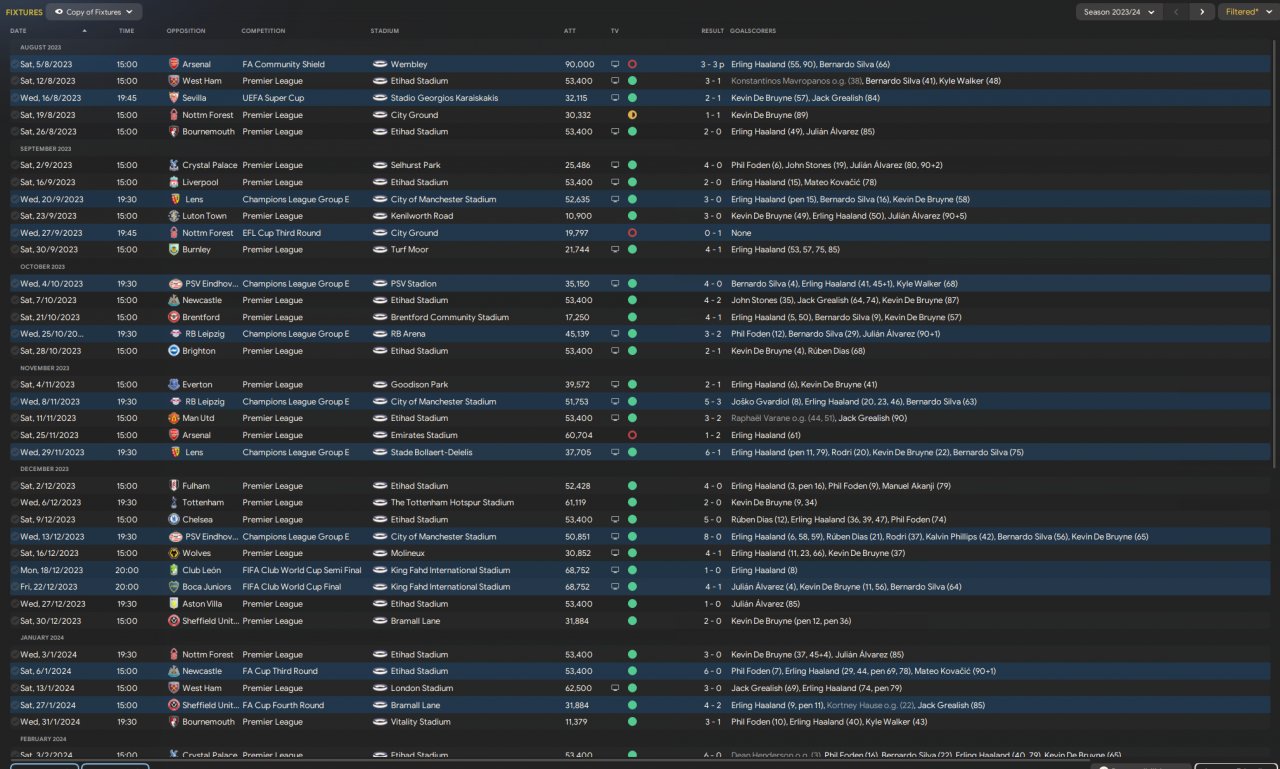Open the Copy of Fixtures view dropdown

point(94,12)
